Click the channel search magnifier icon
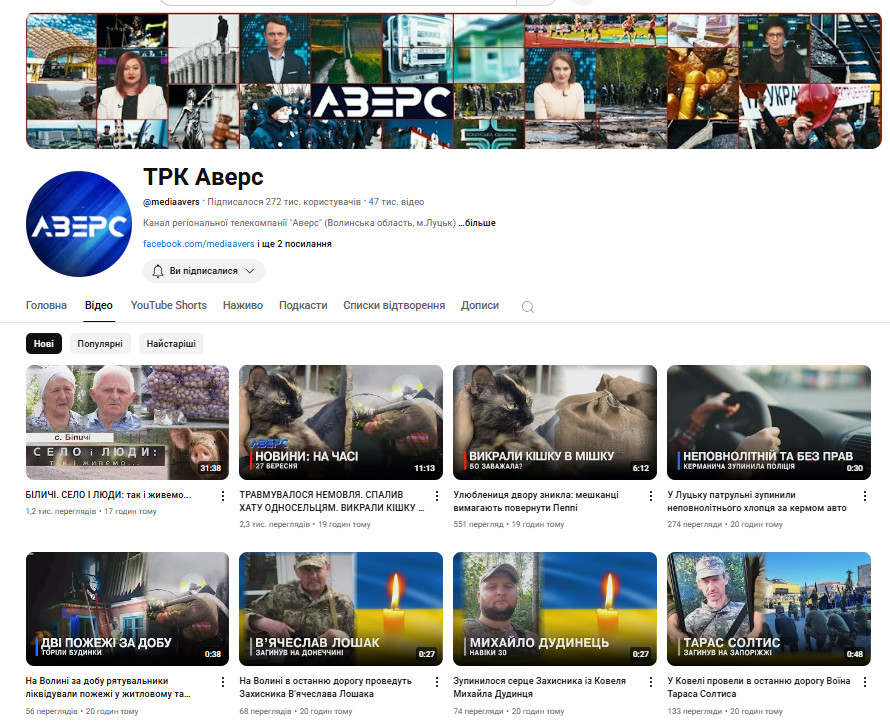890x727 pixels. pos(528,306)
